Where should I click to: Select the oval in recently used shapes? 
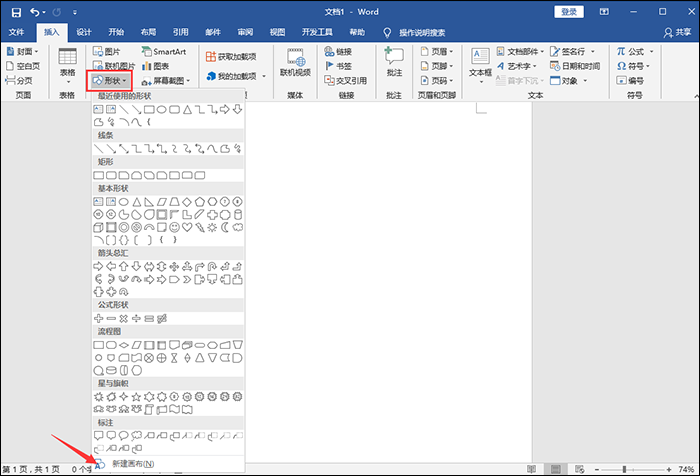(x=162, y=109)
